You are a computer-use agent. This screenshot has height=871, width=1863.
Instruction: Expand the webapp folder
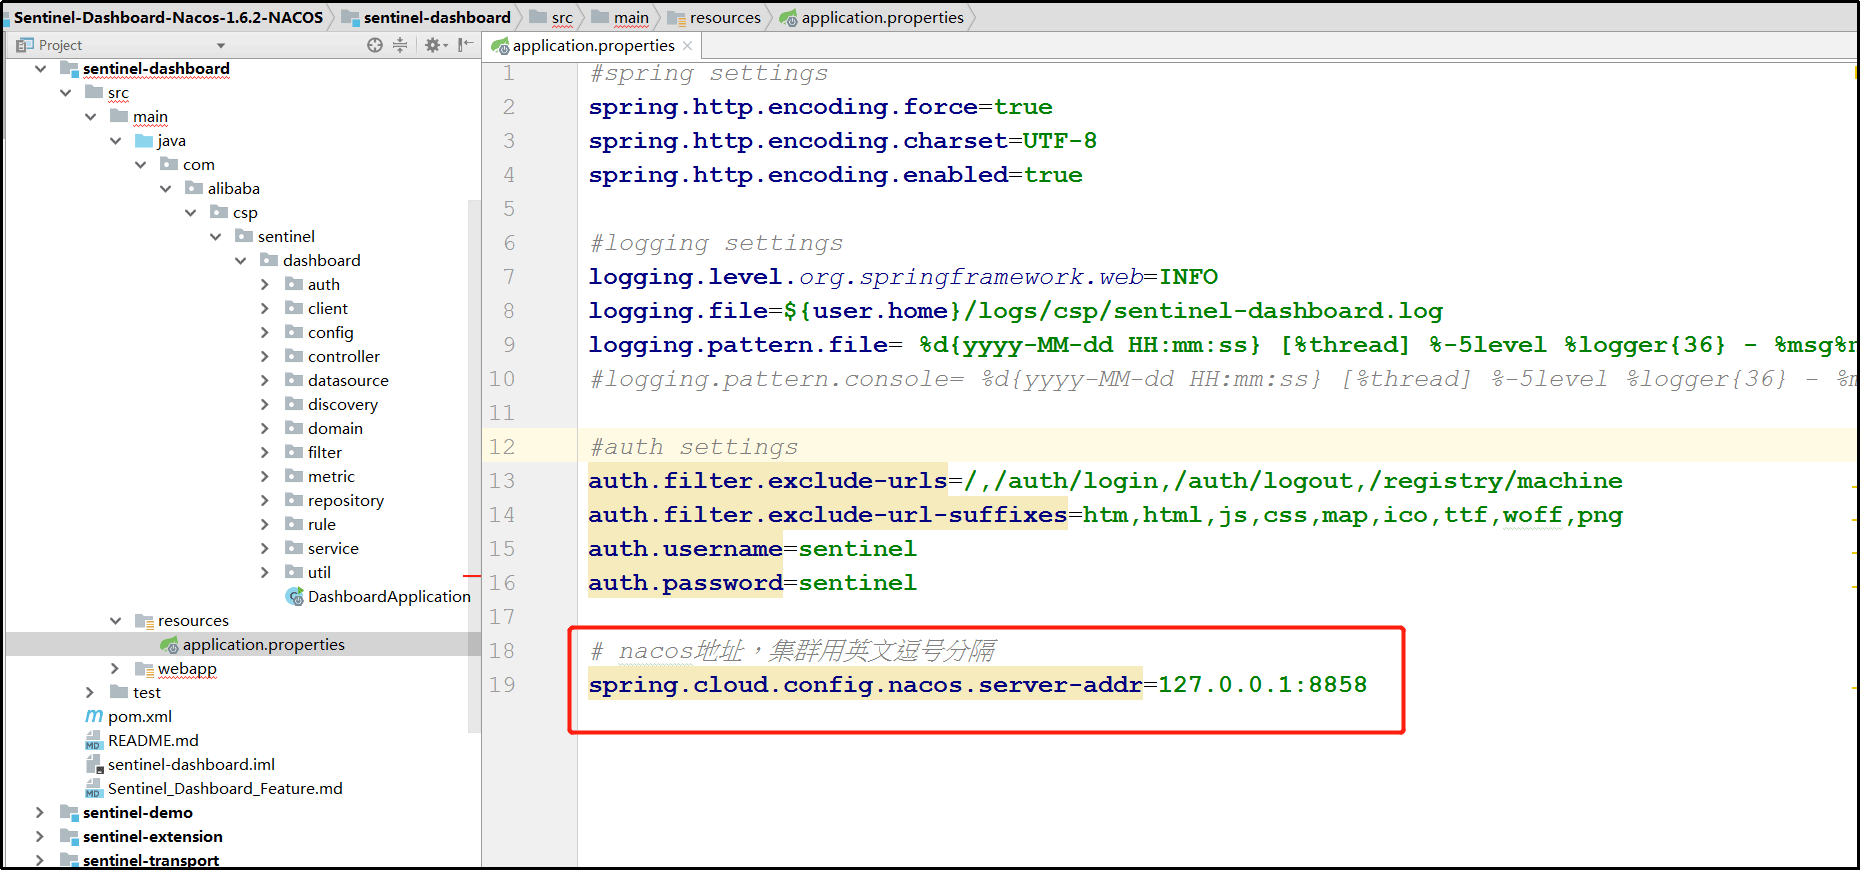coord(115,669)
